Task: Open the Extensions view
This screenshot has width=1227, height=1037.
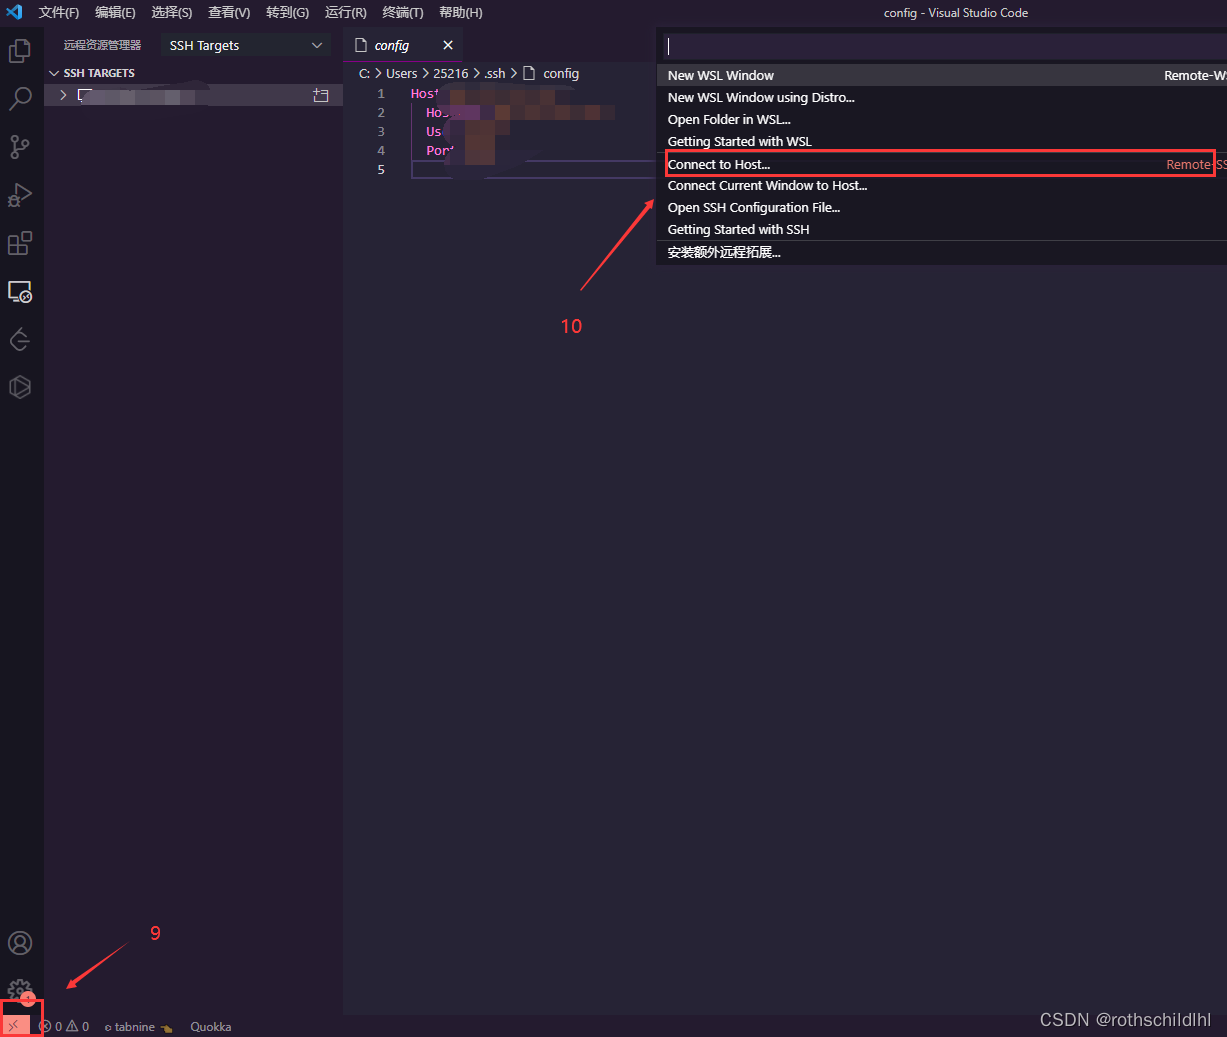Action: (x=20, y=243)
